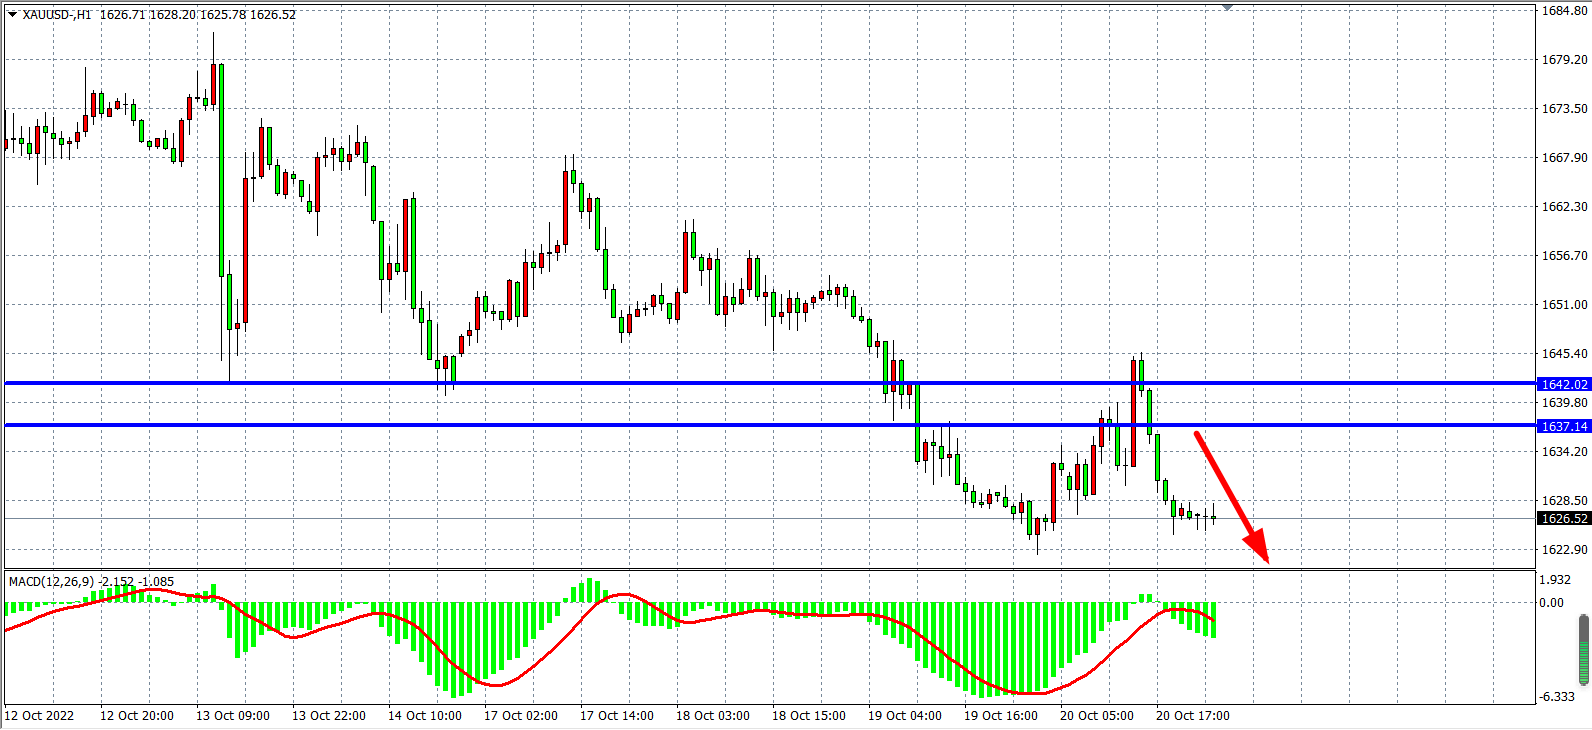Click the triangle arrow beside XAUUSD symbol

12,15
